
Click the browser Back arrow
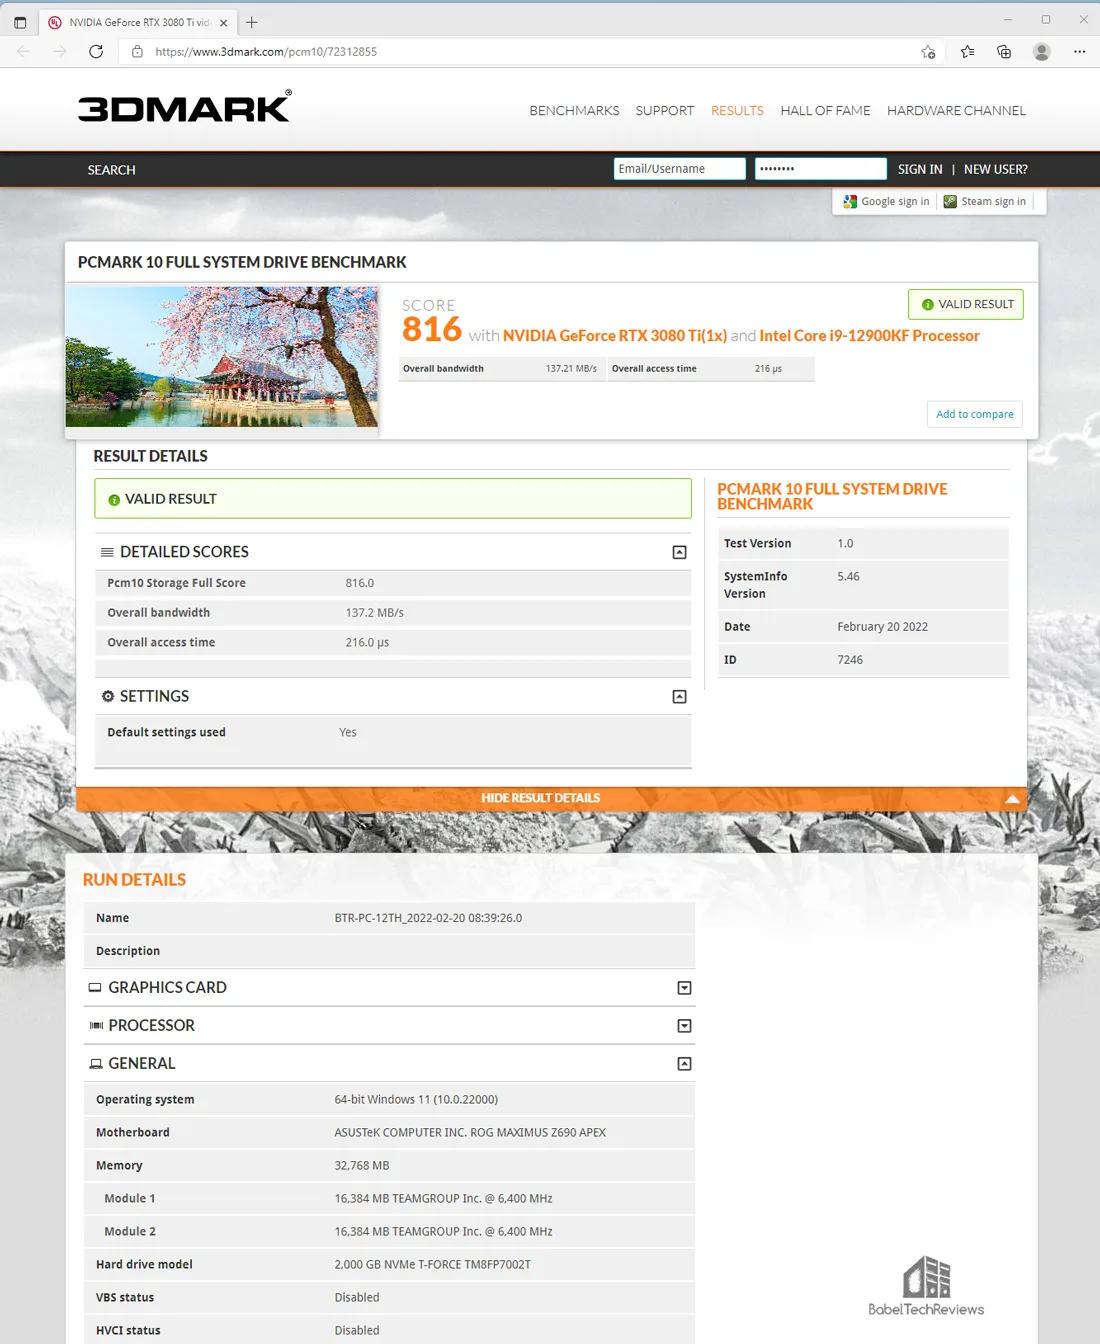[23, 51]
